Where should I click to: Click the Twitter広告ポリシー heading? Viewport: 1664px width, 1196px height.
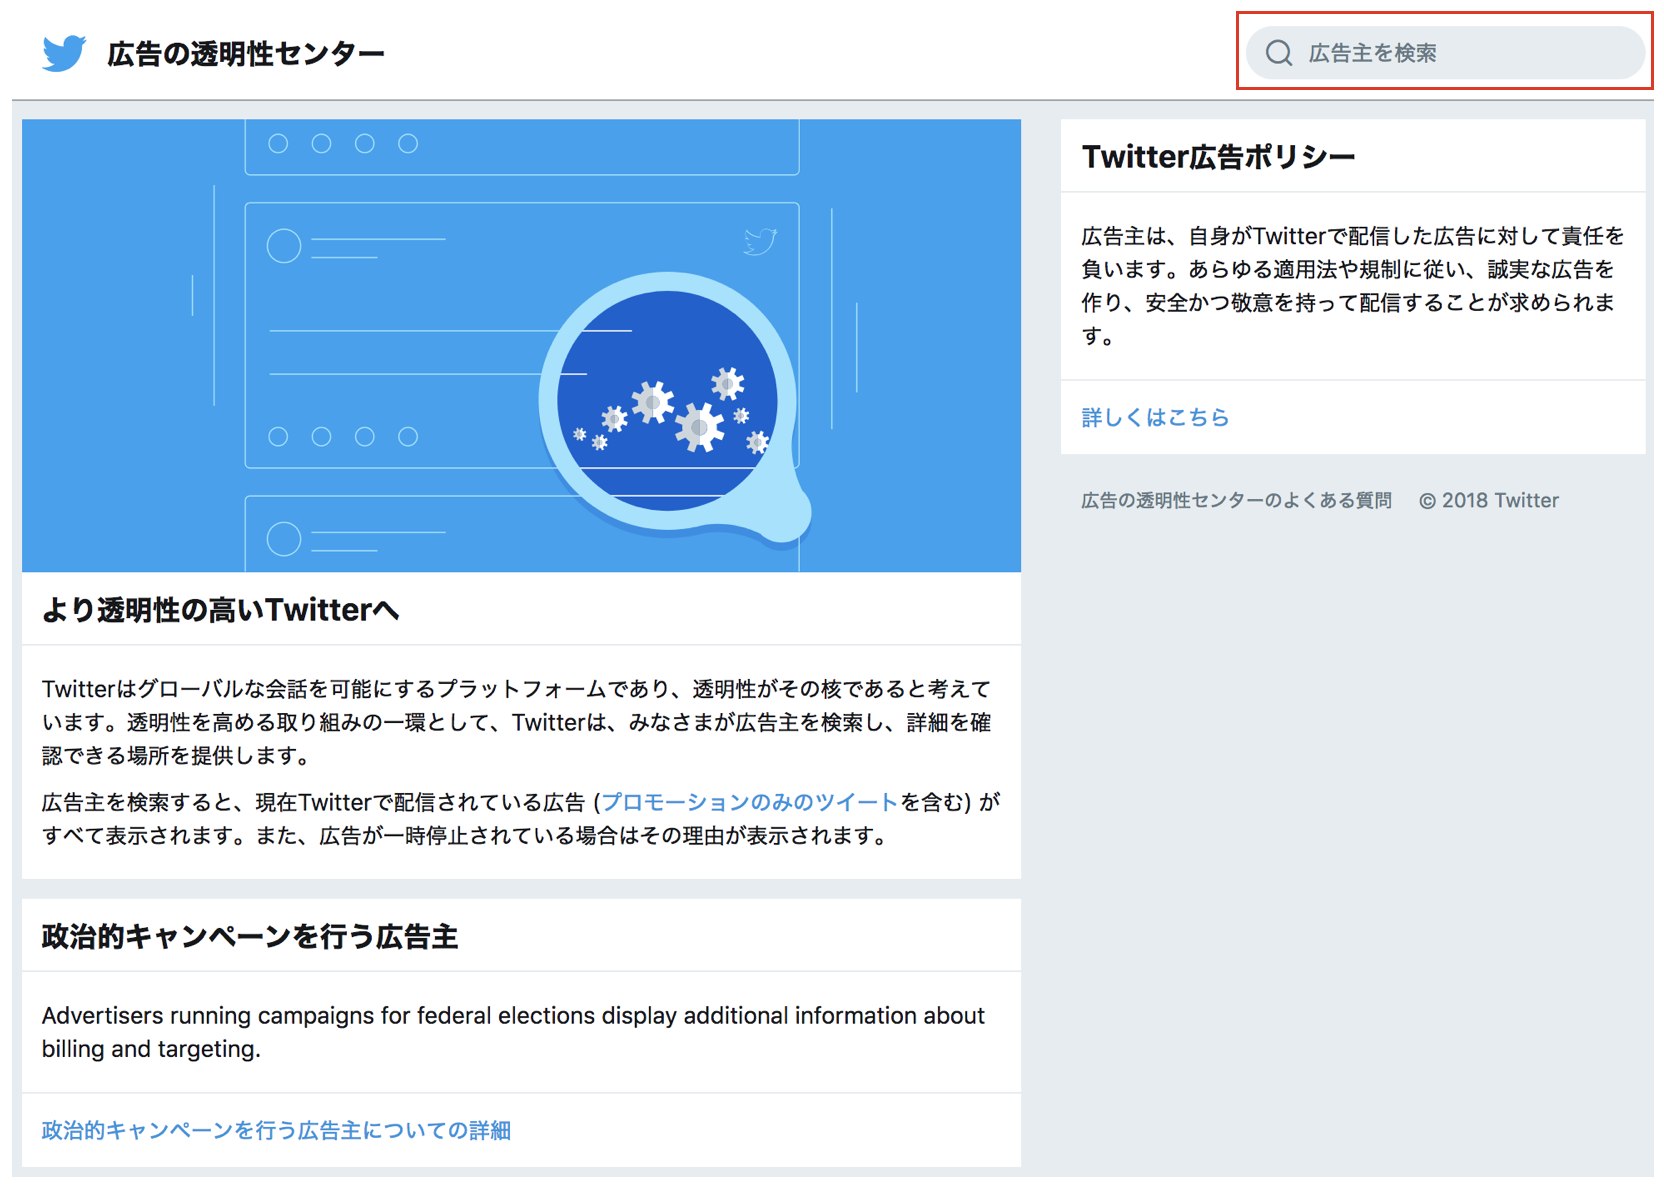coord(1218,157)
